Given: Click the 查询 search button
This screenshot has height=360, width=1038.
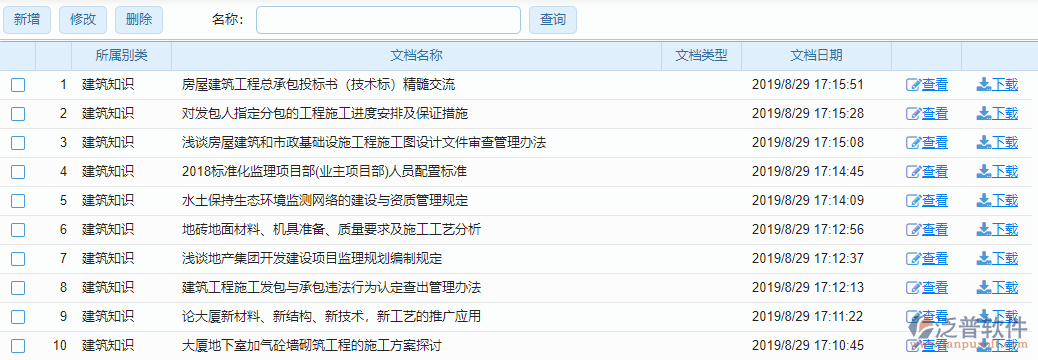Looking at the screenshot, I should click(x=553, y=20).
